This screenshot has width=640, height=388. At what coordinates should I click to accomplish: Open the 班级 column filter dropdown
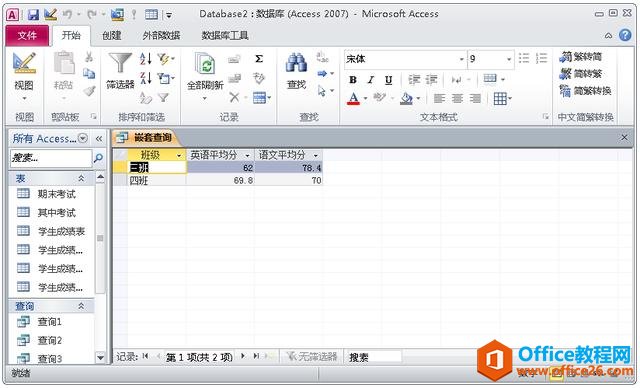(179, 155)
